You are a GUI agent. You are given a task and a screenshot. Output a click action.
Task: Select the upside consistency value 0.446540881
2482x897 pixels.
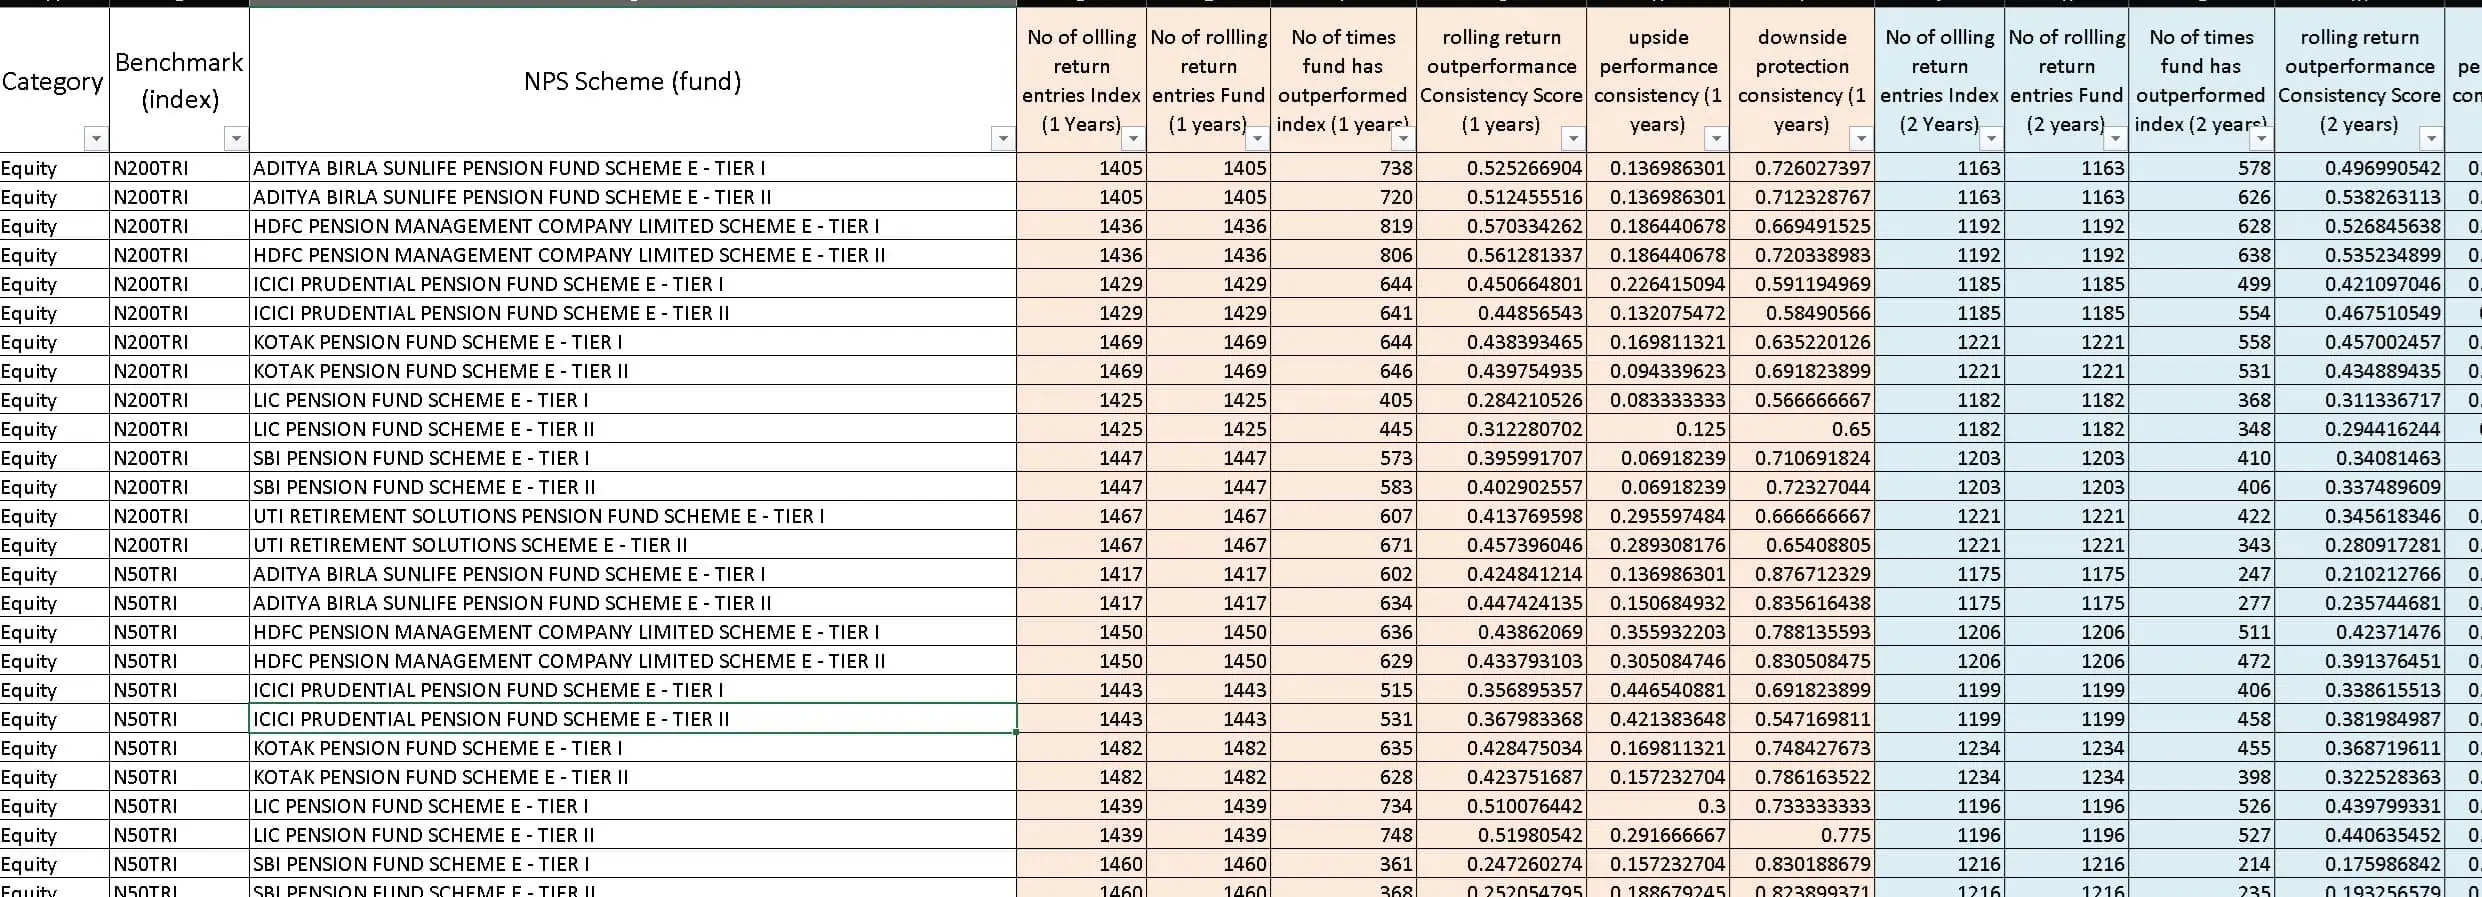(1658, 690)
